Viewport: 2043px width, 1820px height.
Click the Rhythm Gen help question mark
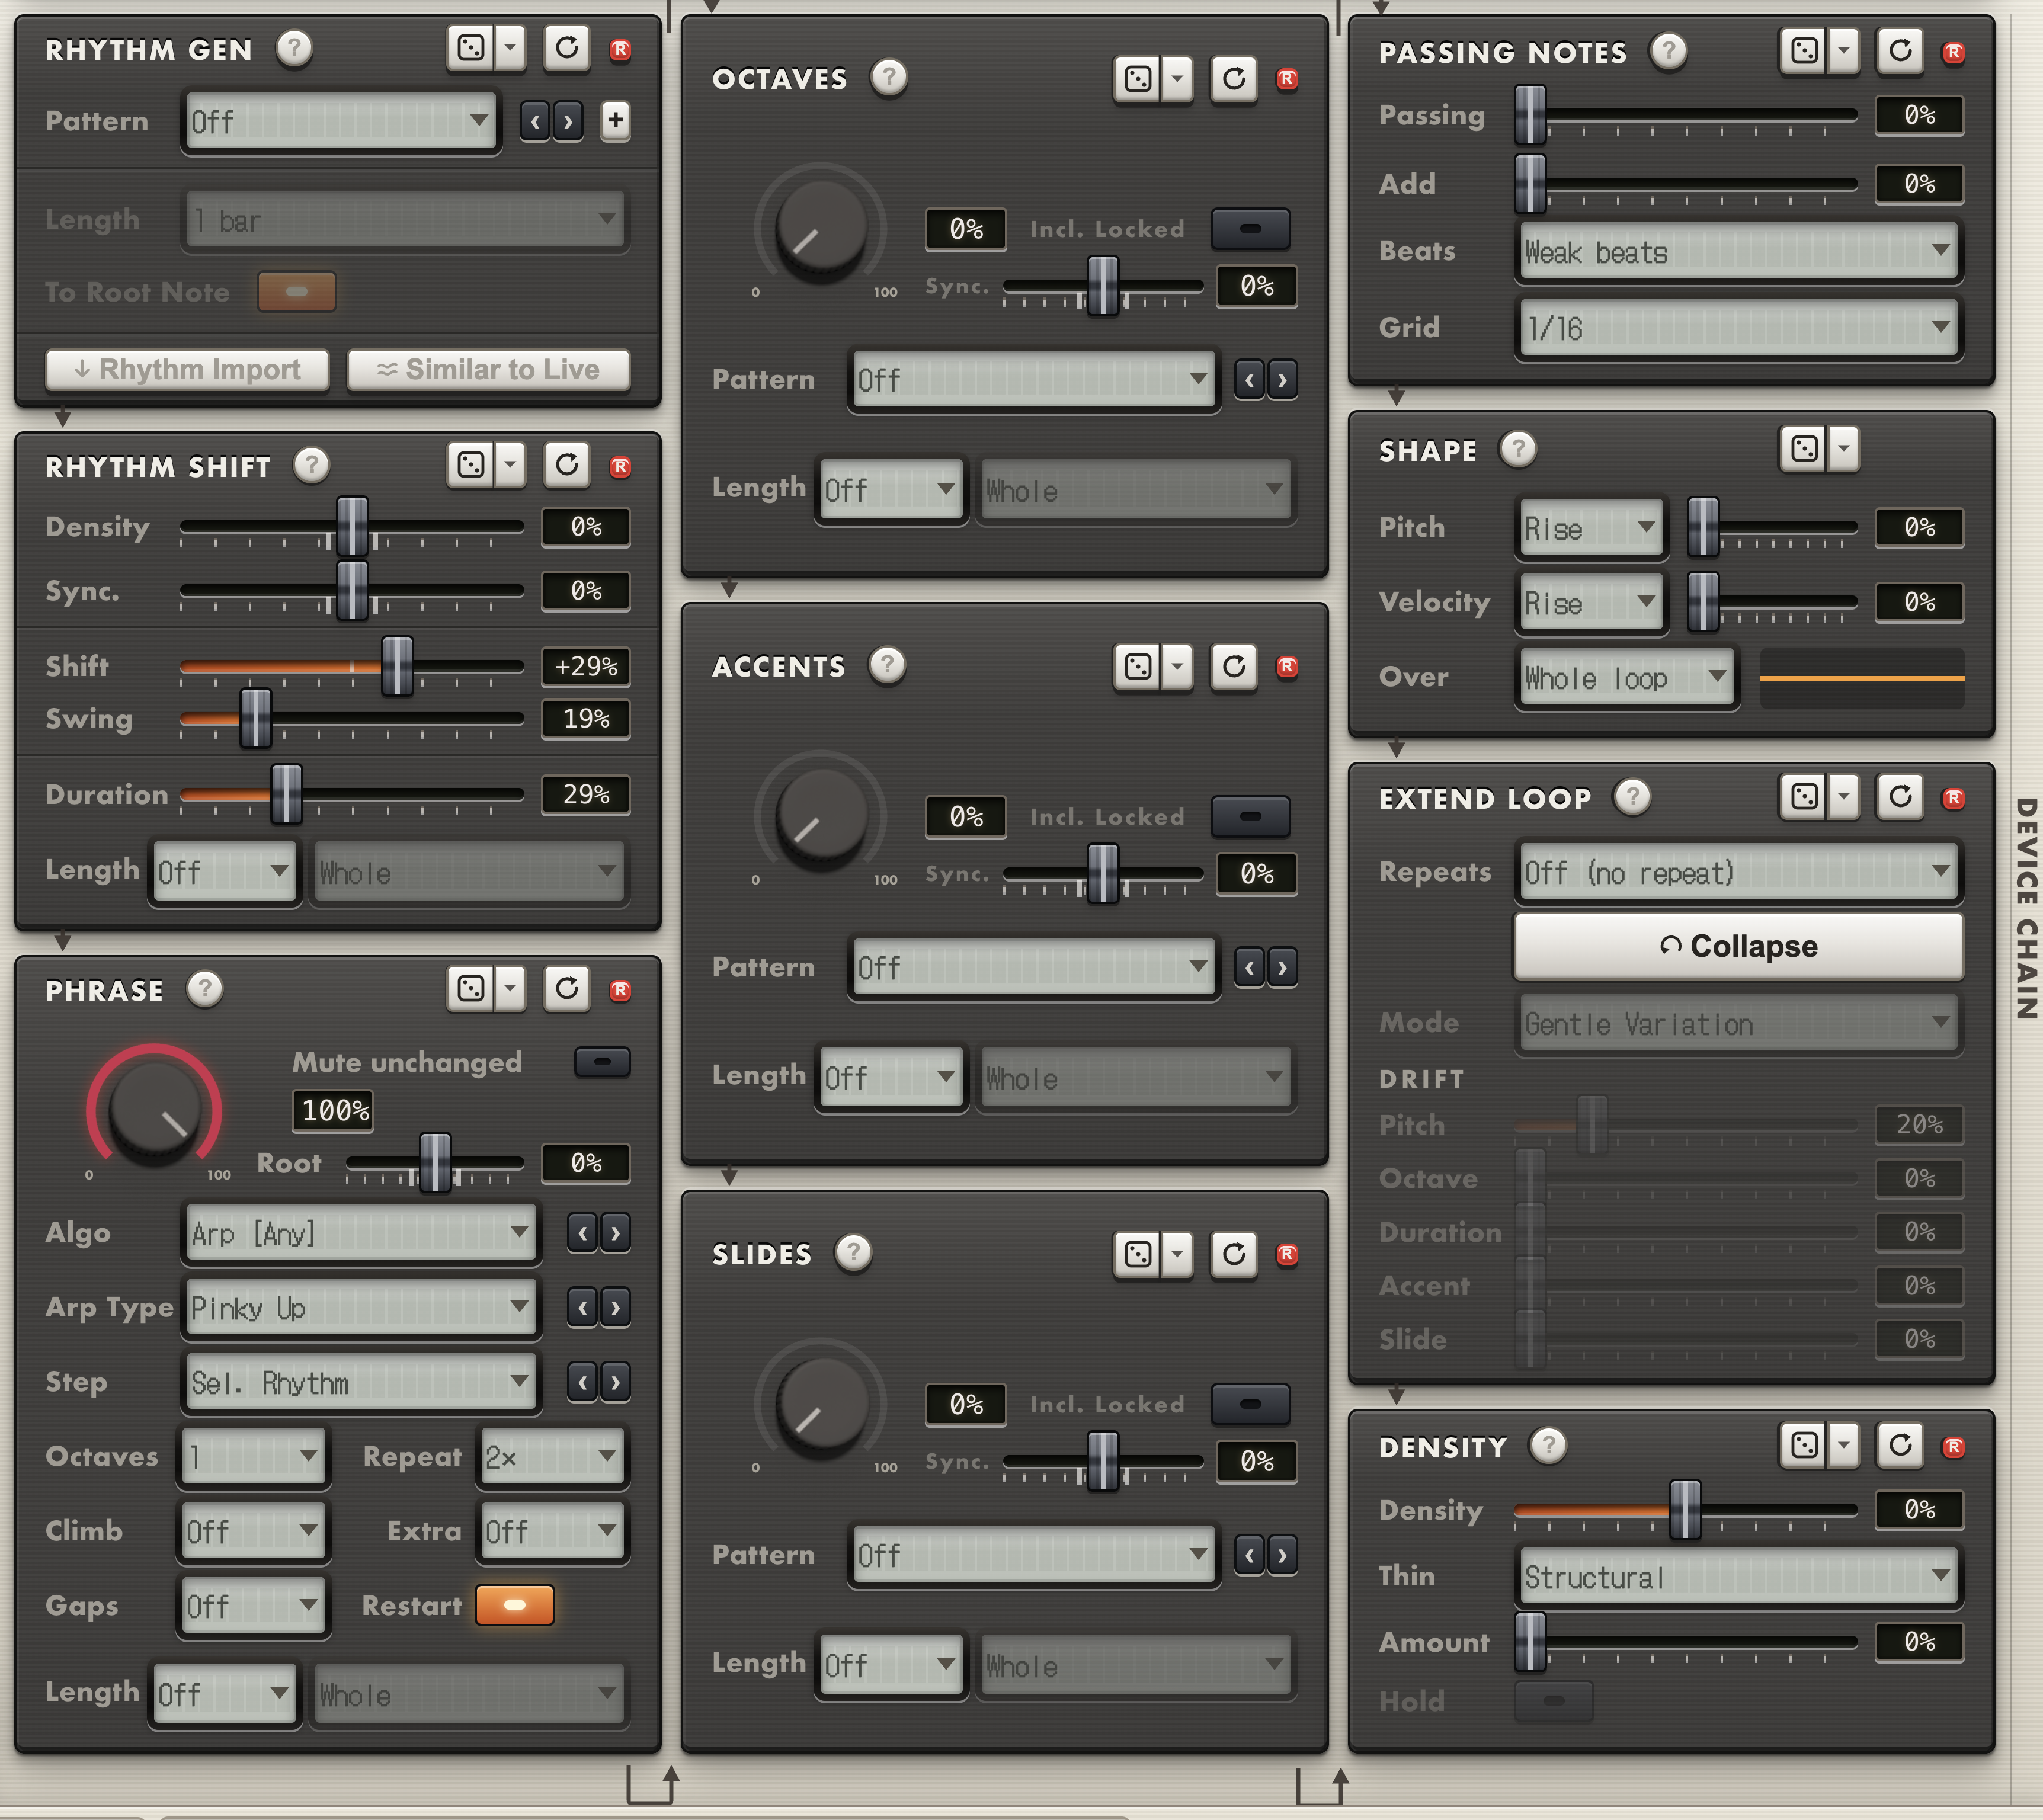point(294,48)
